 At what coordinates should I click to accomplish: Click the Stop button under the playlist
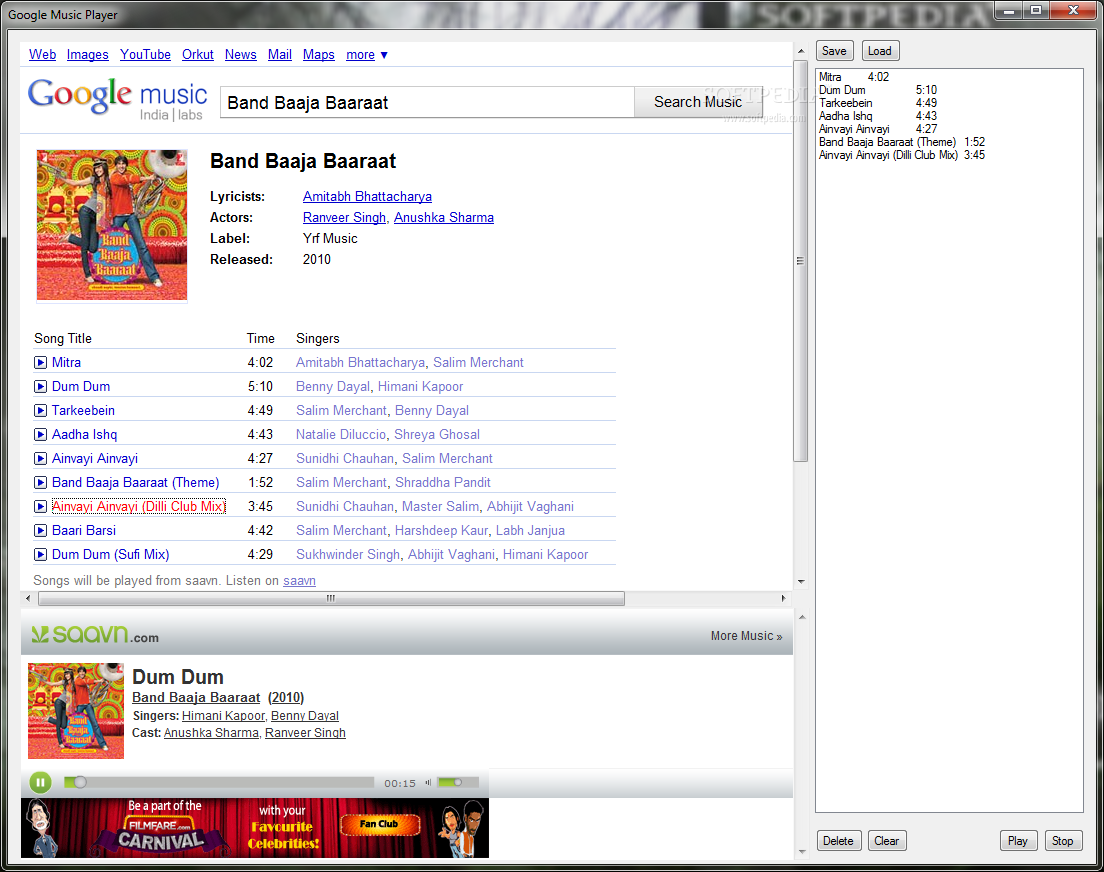[x=1062, y=841]
